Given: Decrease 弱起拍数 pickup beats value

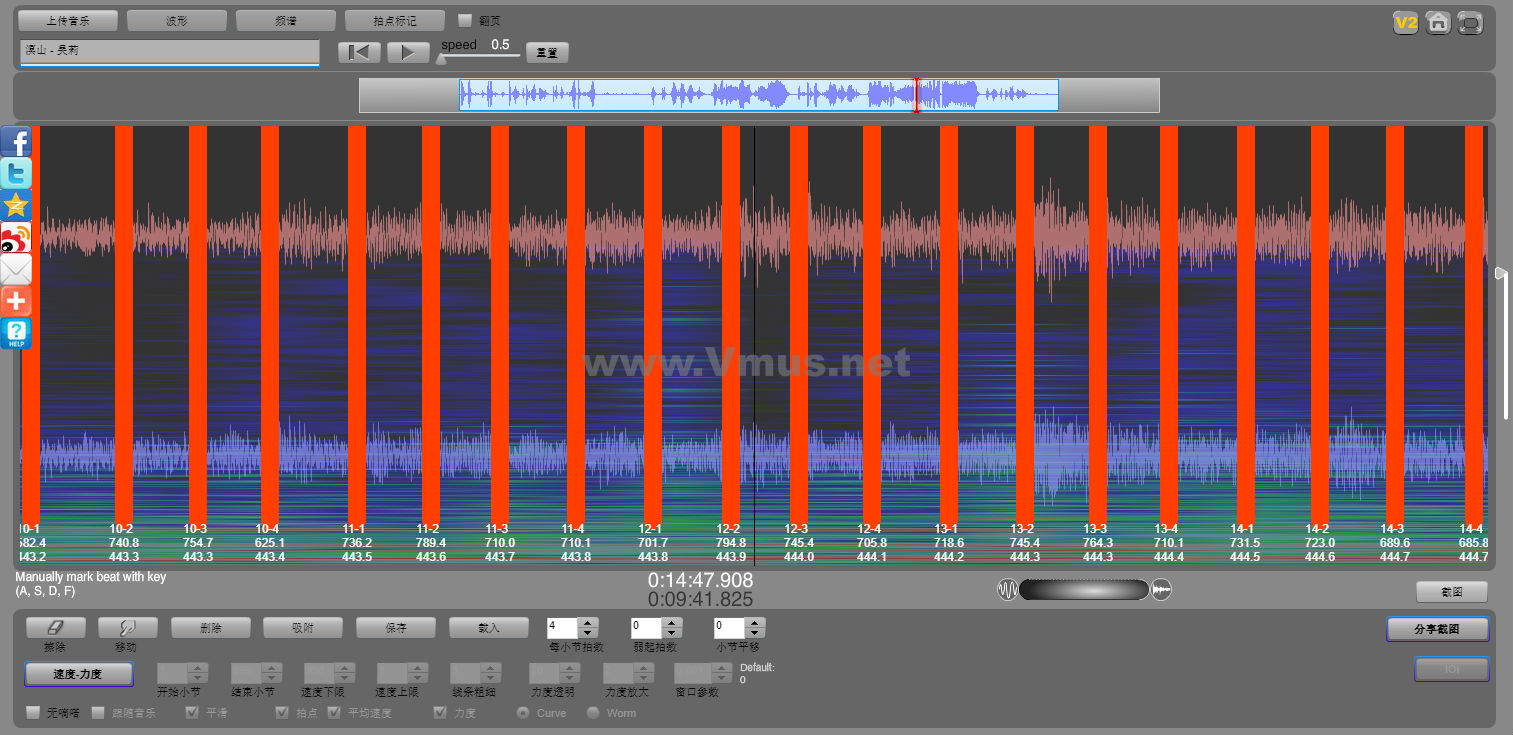Looking at the screenshot, I should coord(673,633).
